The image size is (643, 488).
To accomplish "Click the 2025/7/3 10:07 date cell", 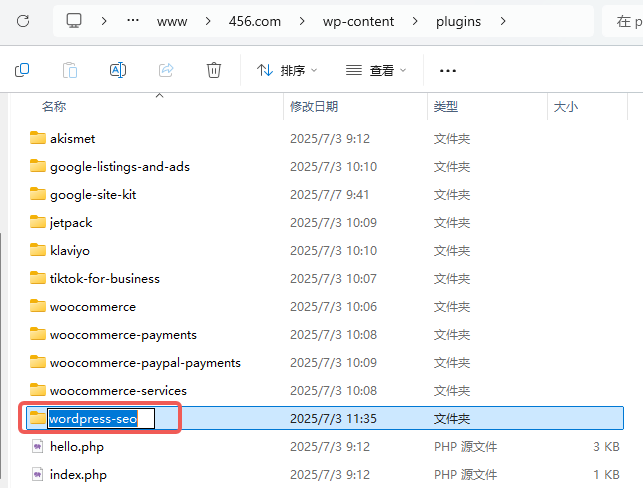I will tap(333, 279).
